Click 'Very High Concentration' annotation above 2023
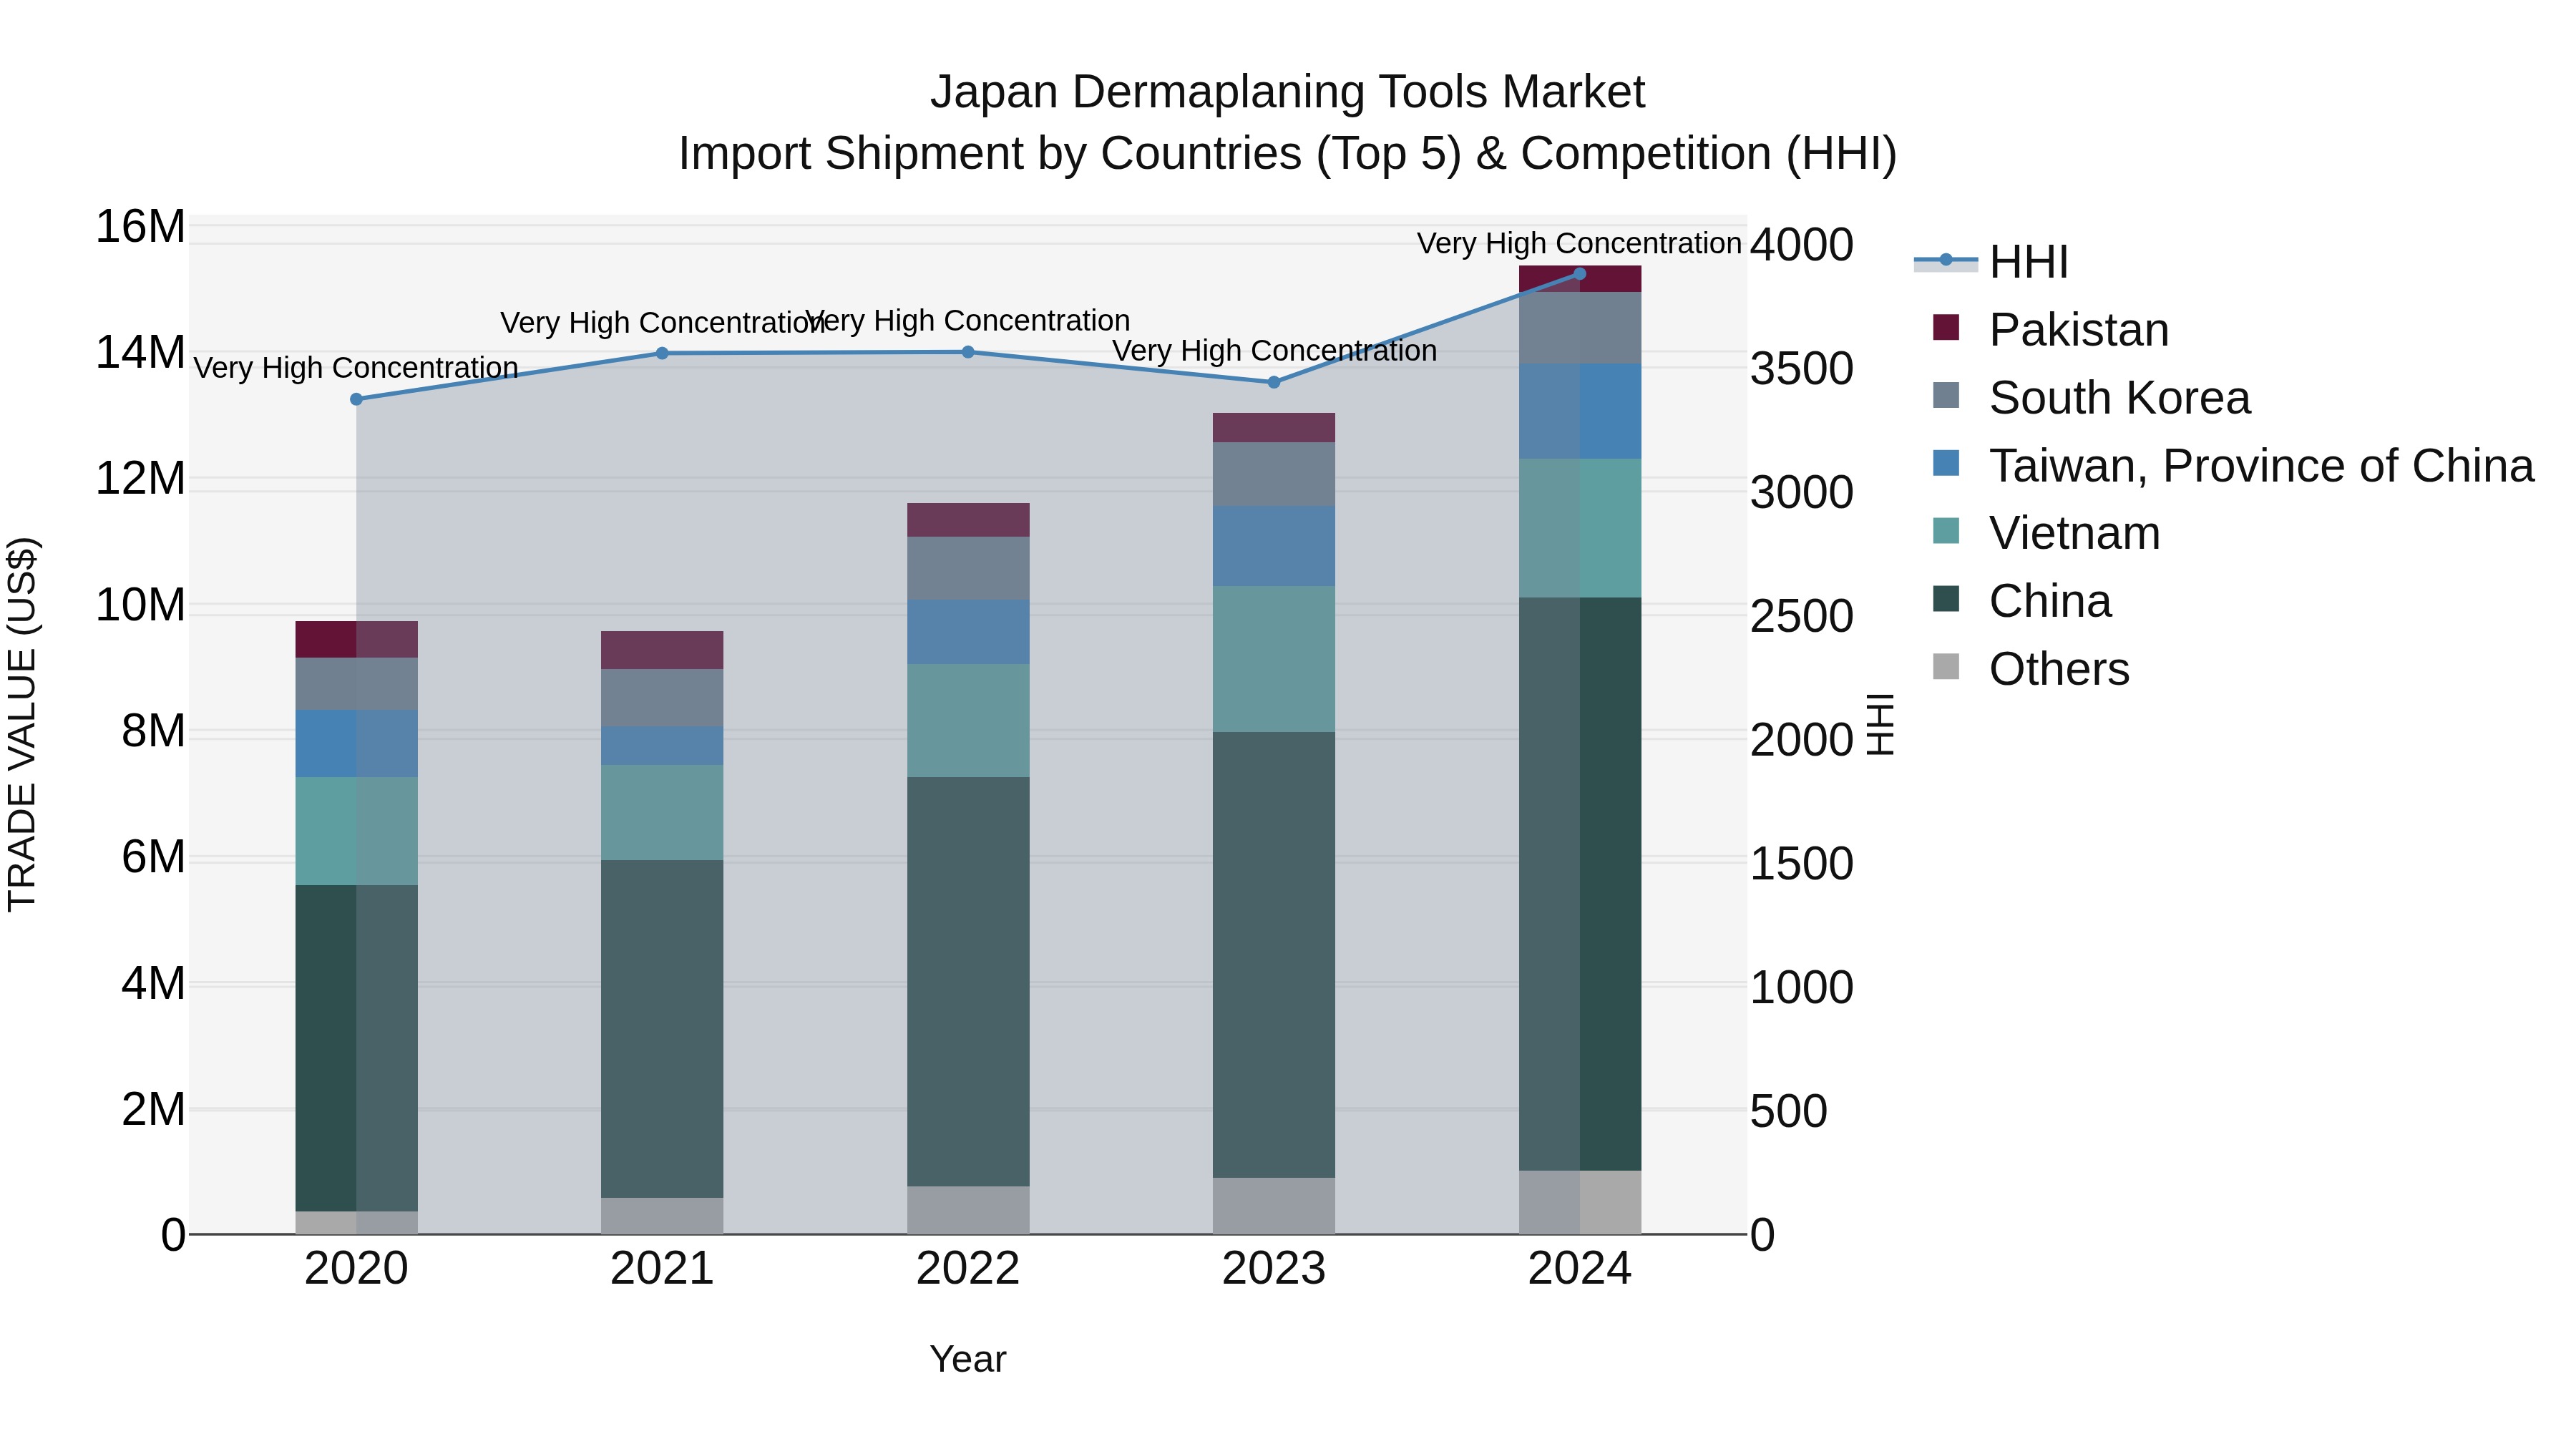The image size is (2576, 1449). tap(1274, 352)
